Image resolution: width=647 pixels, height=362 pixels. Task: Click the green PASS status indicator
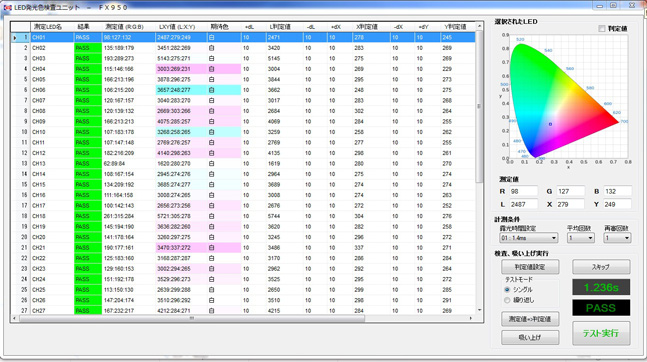pyautogui.click(x=601, y=308)
